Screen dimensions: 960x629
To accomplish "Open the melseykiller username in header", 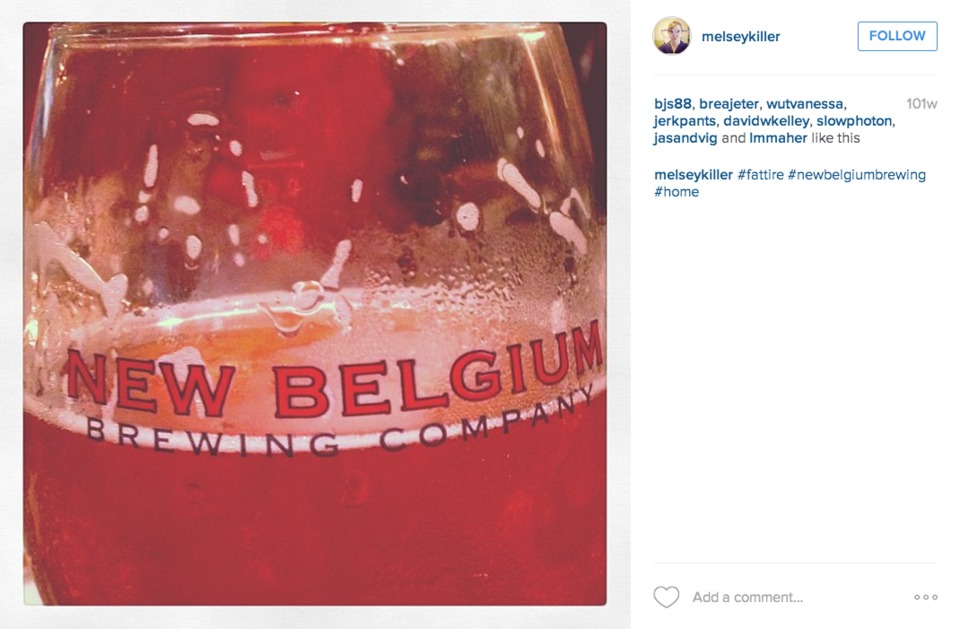I will 741,37.
